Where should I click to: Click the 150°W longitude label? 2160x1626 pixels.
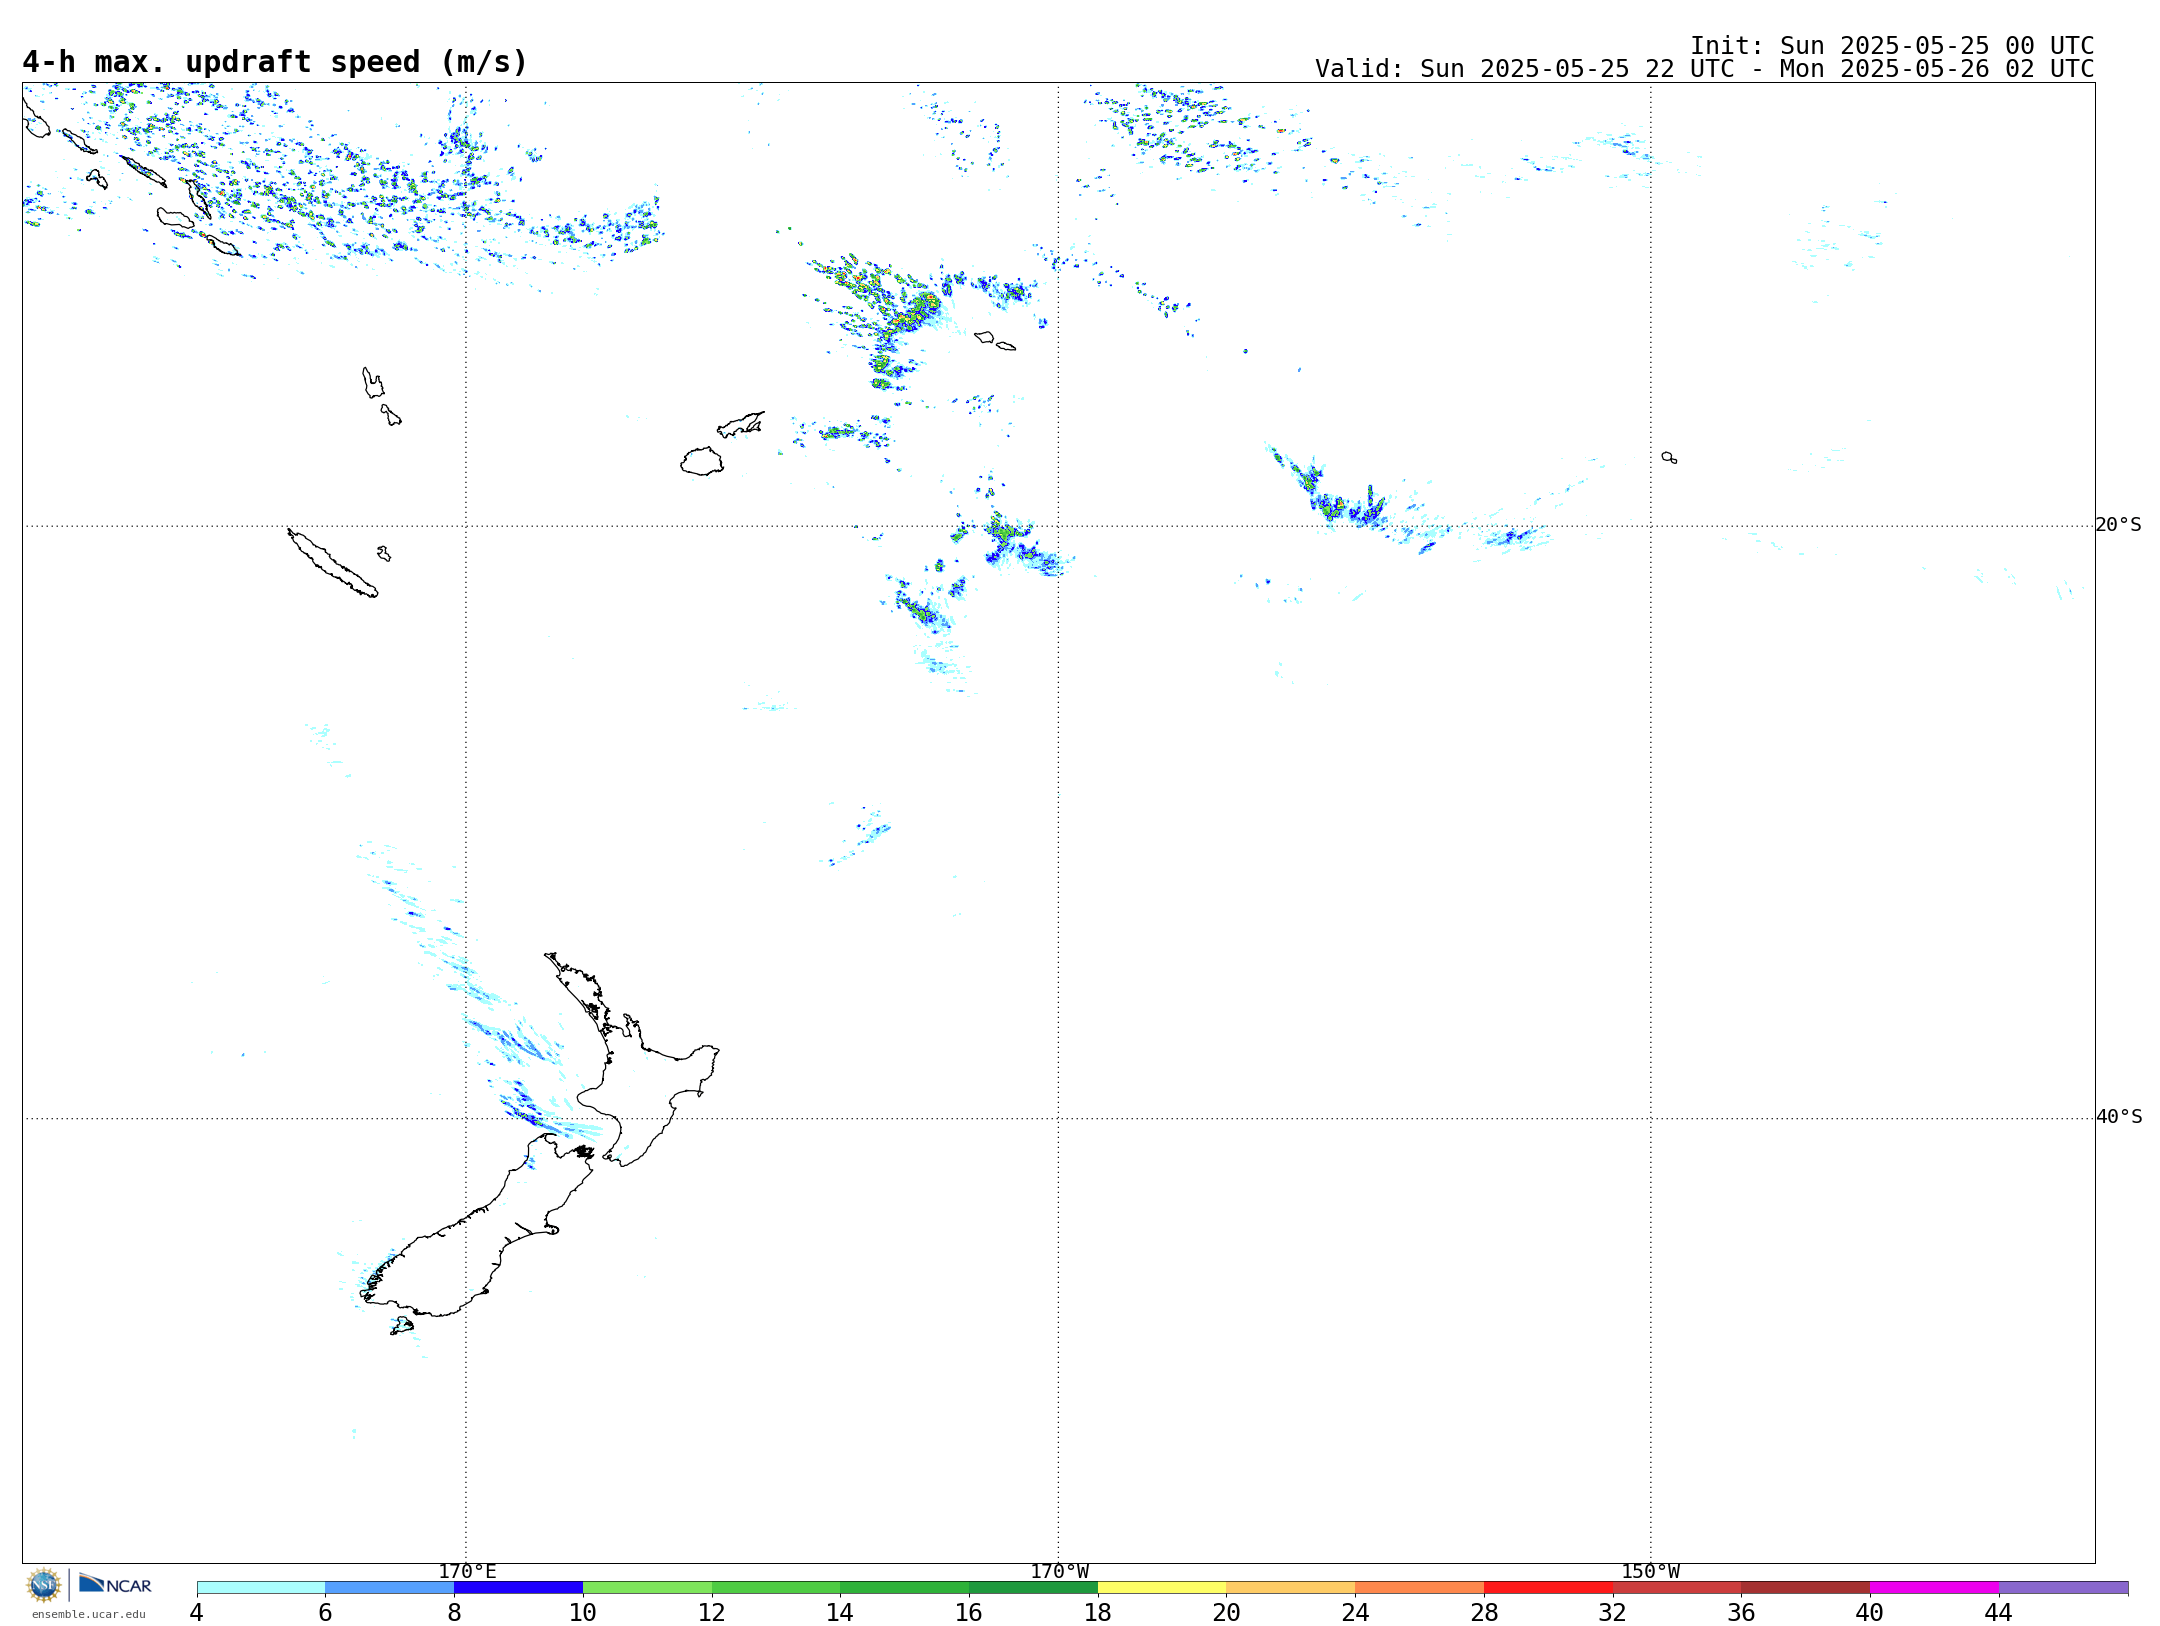(1651, 1572)
